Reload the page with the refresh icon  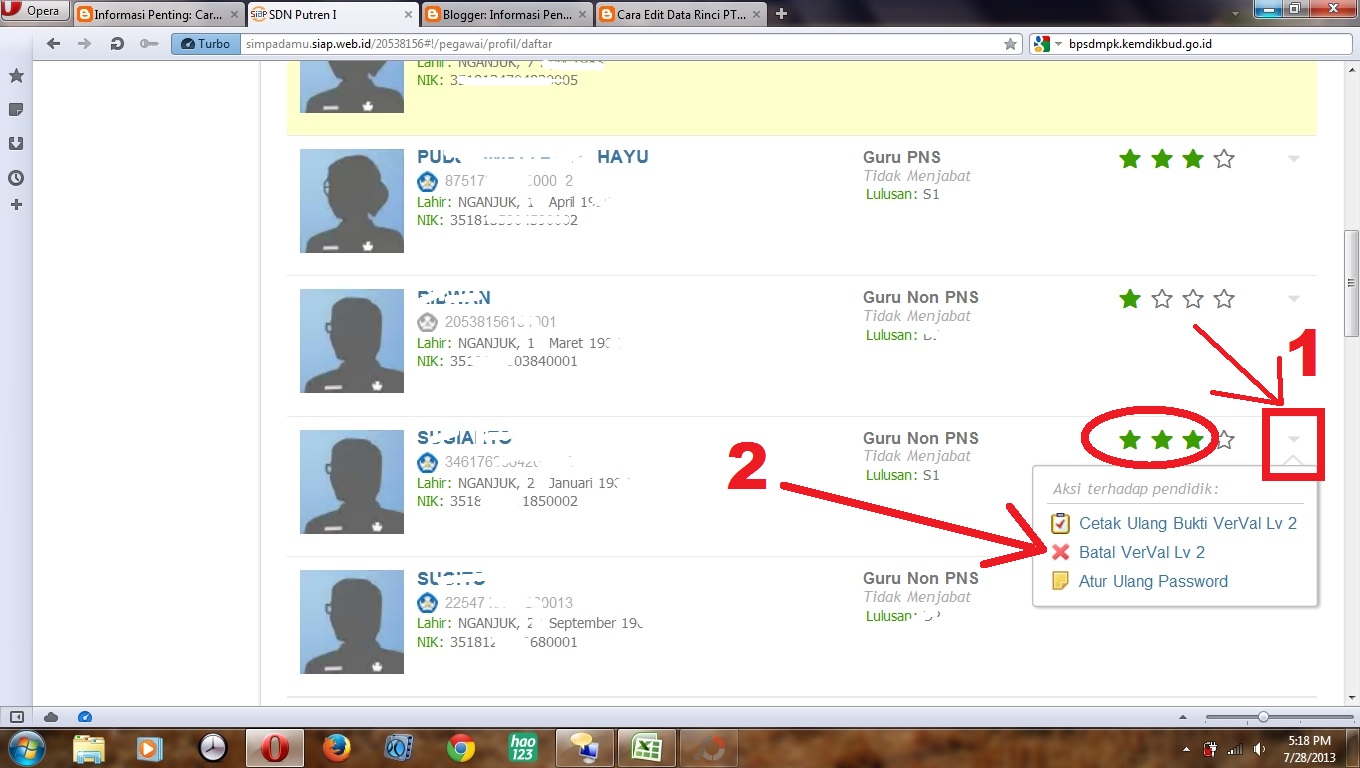(x=117, y=44)
